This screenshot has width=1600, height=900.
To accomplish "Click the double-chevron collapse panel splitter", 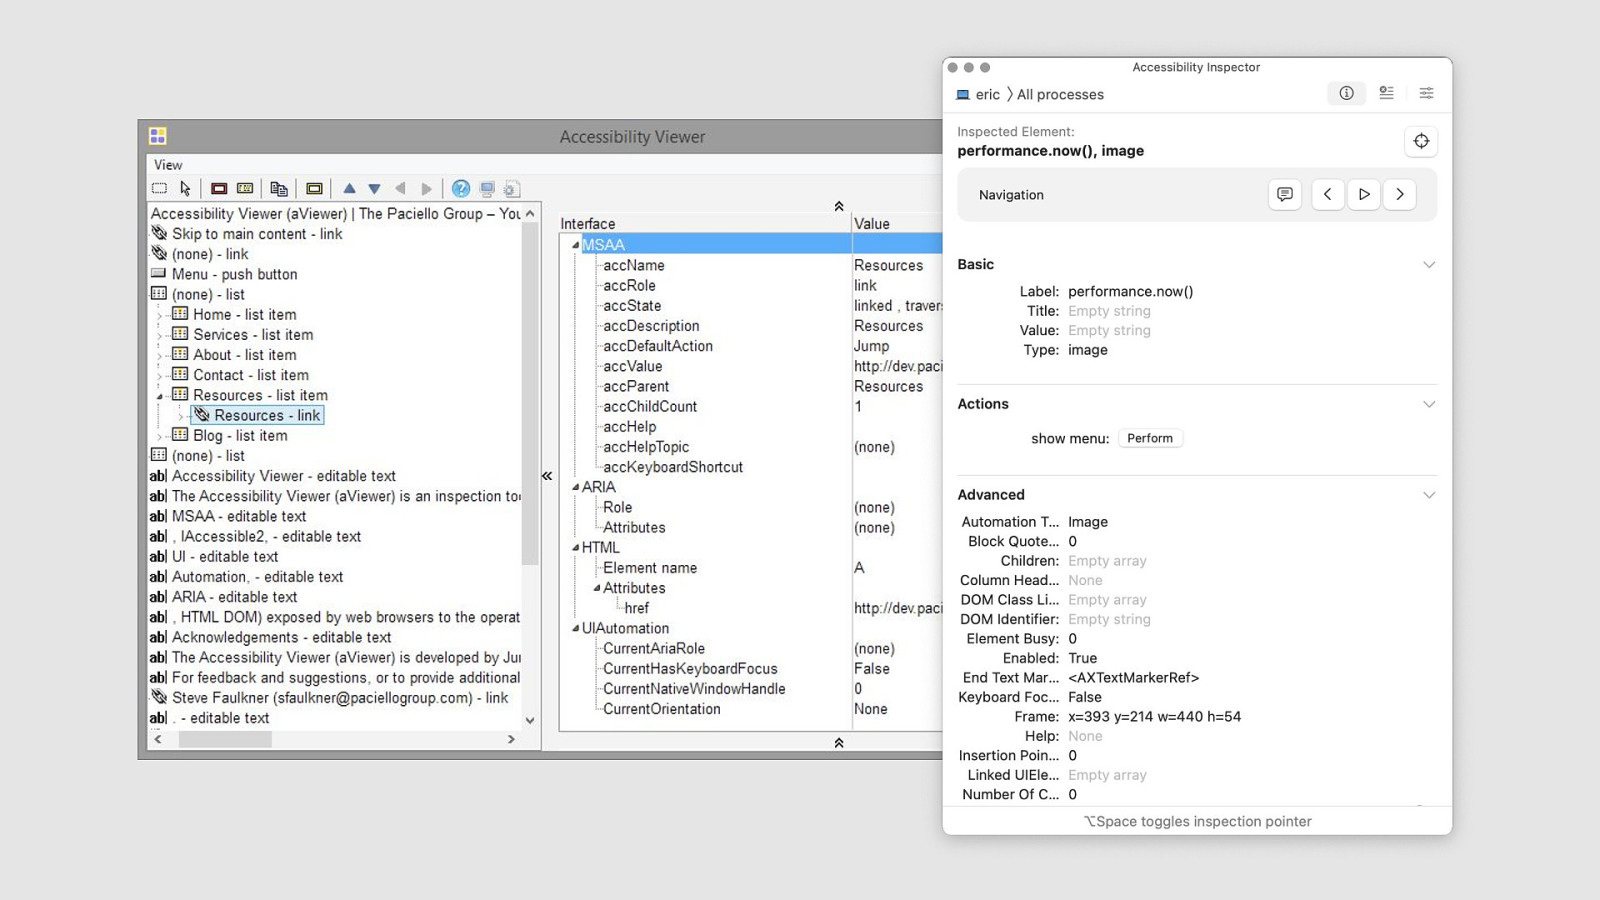I will pyautogui.click(x=547, y=476).
